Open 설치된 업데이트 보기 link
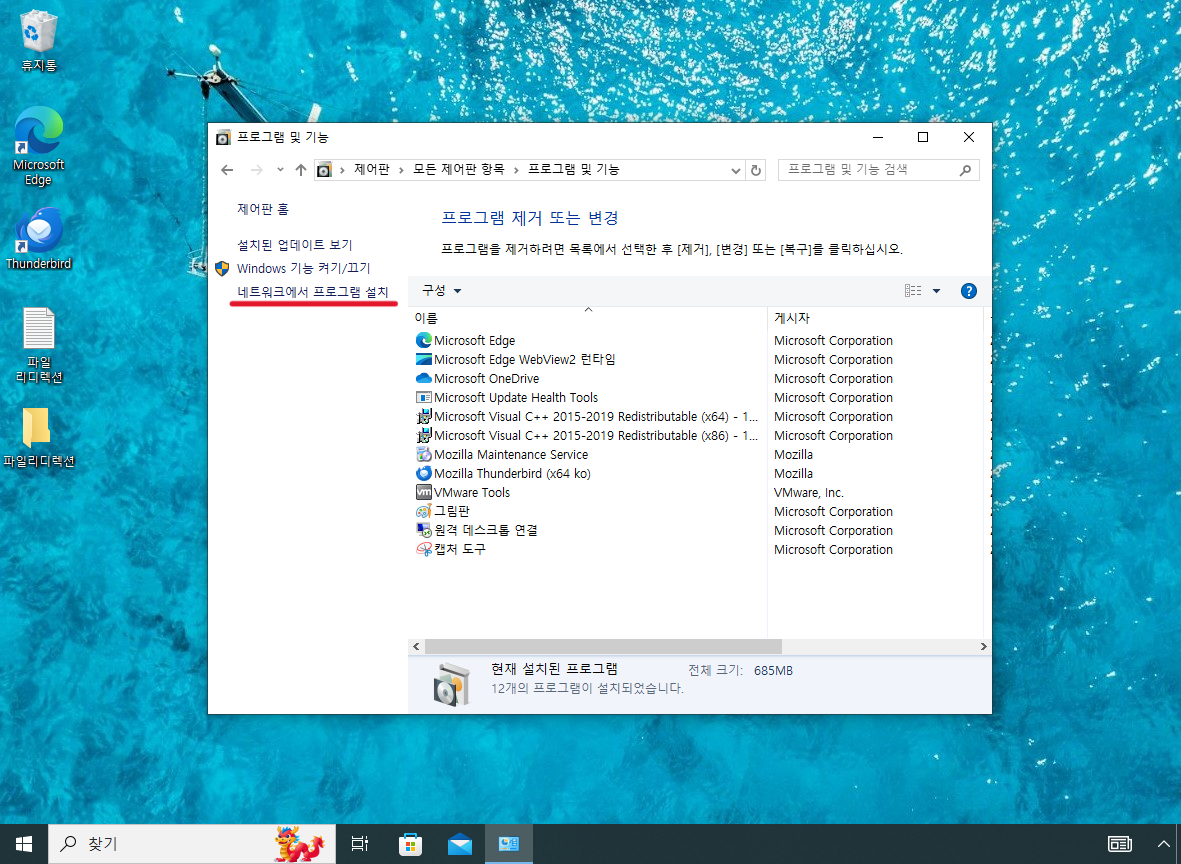The image size is (1181, 864). pos(294,245)
